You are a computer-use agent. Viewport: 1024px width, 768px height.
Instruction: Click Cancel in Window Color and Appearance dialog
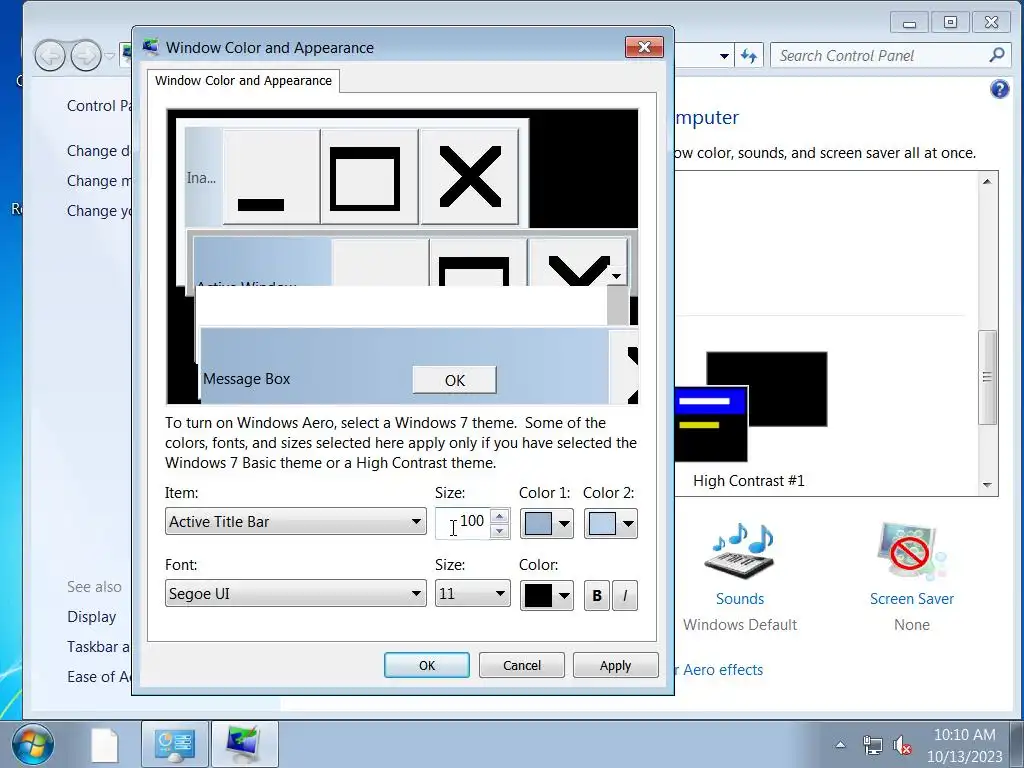point(522,665)
